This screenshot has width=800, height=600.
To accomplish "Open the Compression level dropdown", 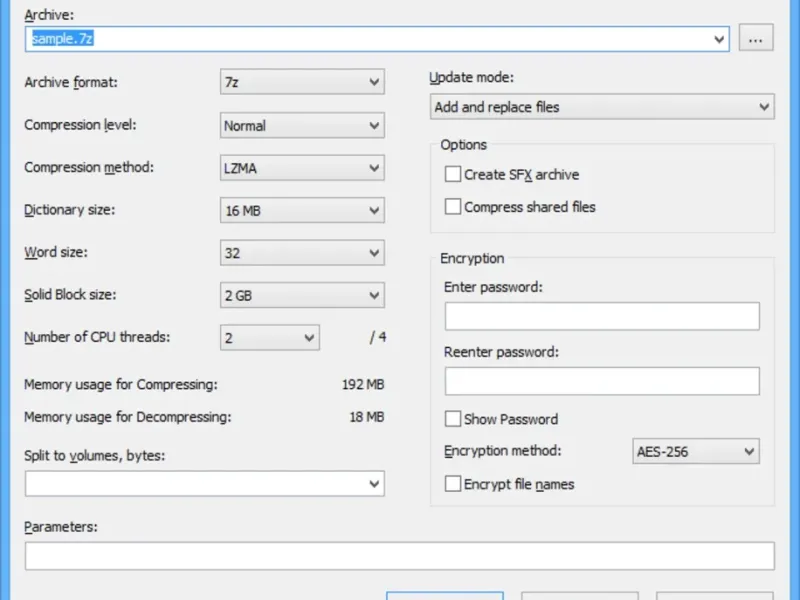I will point(302,126).
